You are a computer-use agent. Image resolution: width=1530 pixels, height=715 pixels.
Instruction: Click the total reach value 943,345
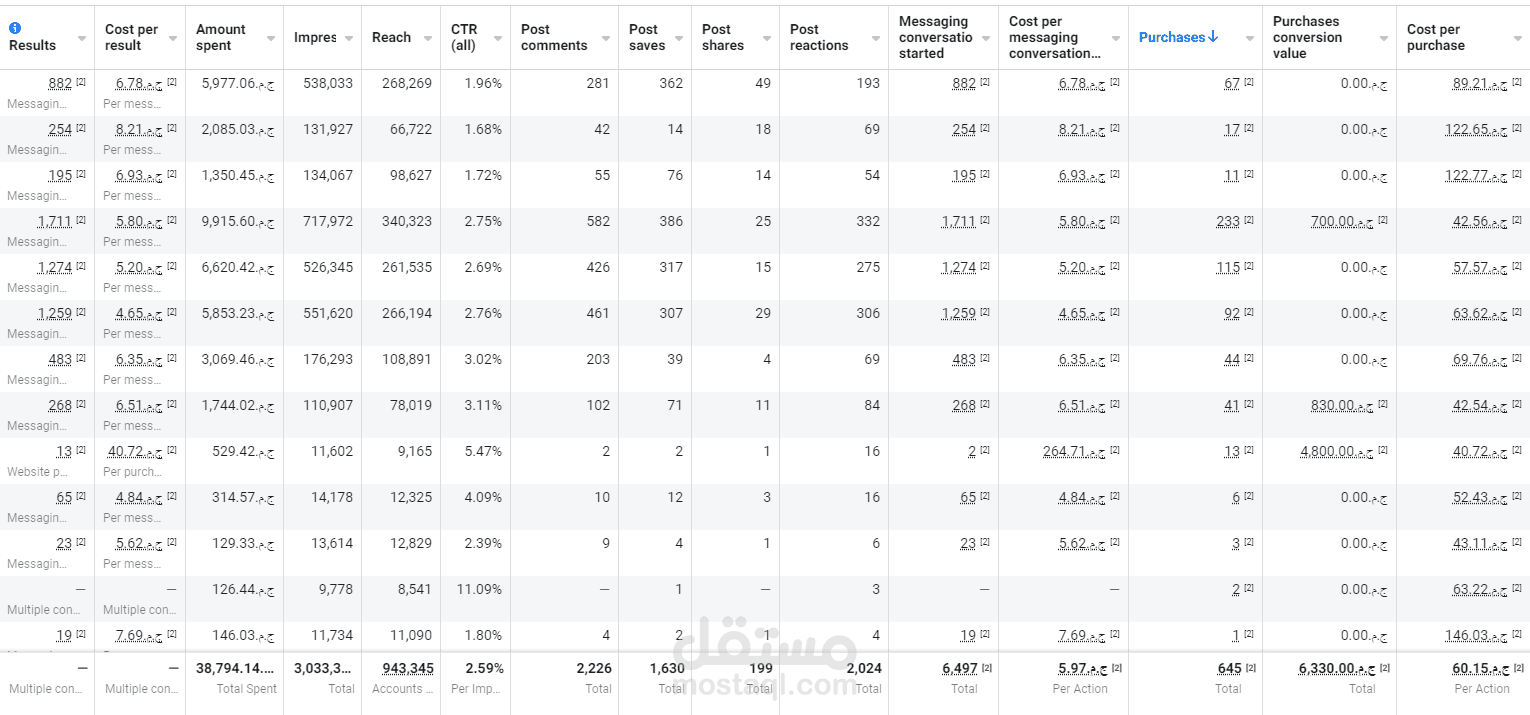(408, 668)
